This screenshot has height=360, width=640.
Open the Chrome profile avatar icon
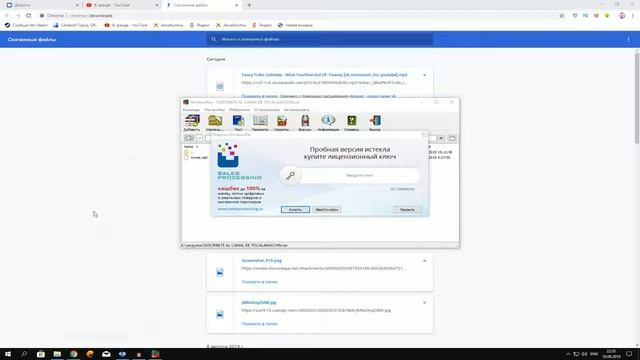pos(622,16)
